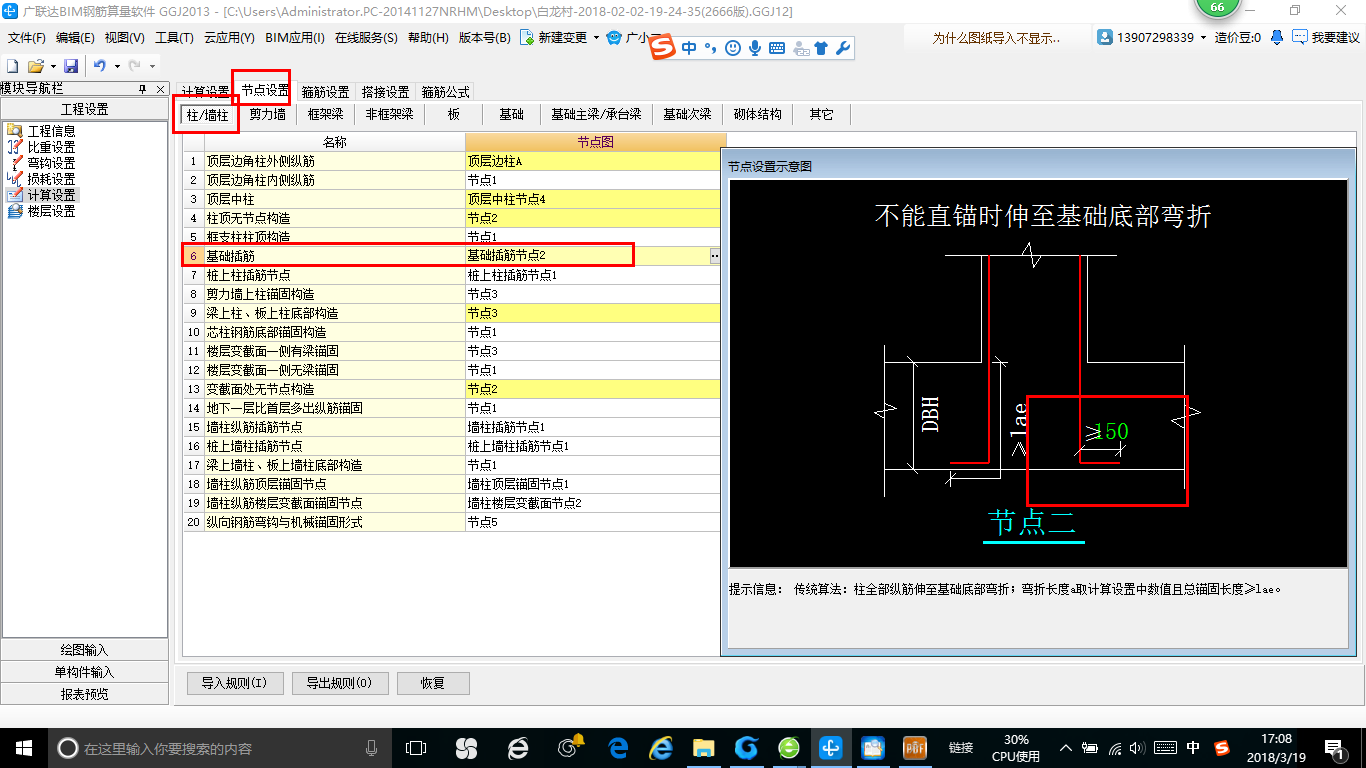
Task: Click the Undo arrow icon
Action: click(100, 66)
